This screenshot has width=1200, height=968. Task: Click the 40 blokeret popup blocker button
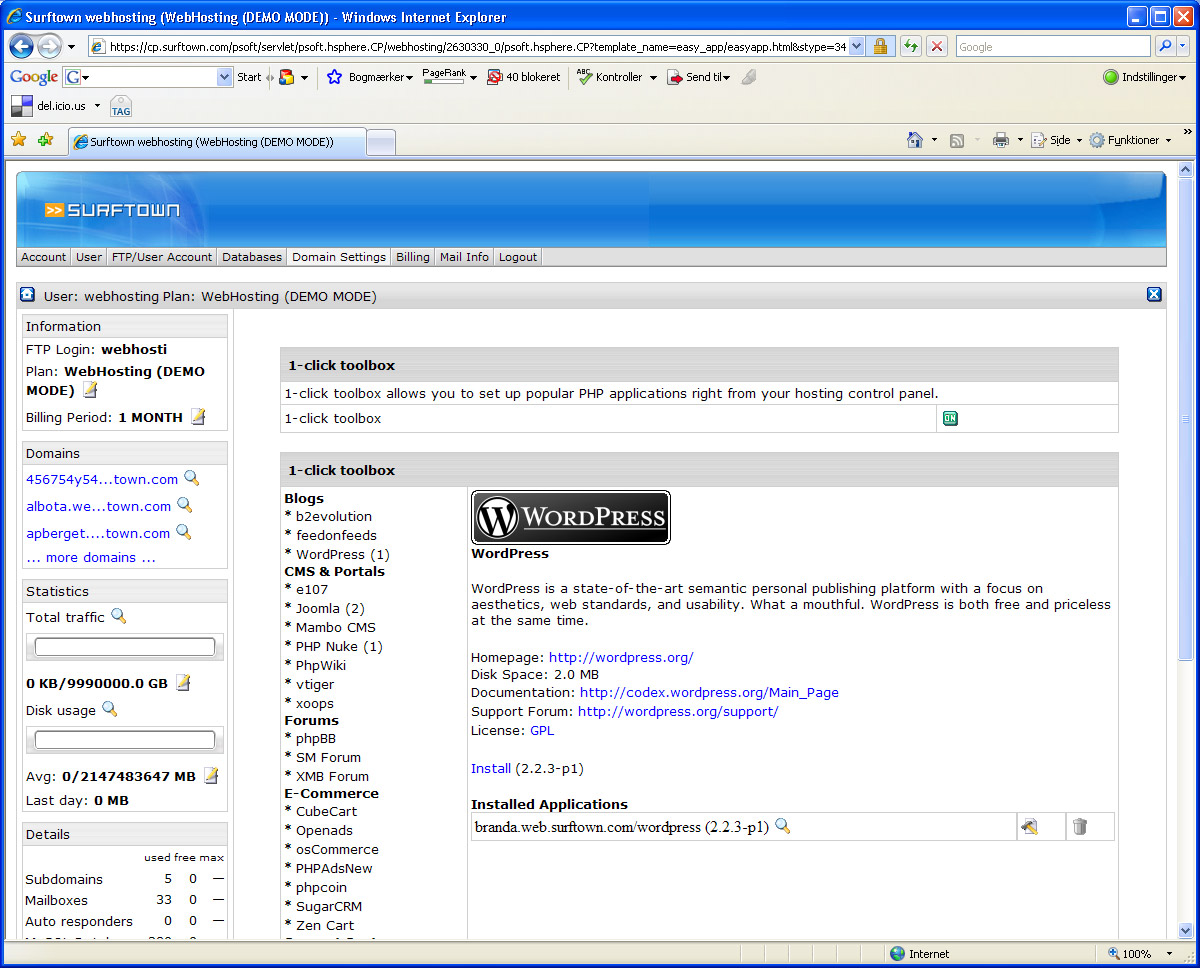(523, 77)
